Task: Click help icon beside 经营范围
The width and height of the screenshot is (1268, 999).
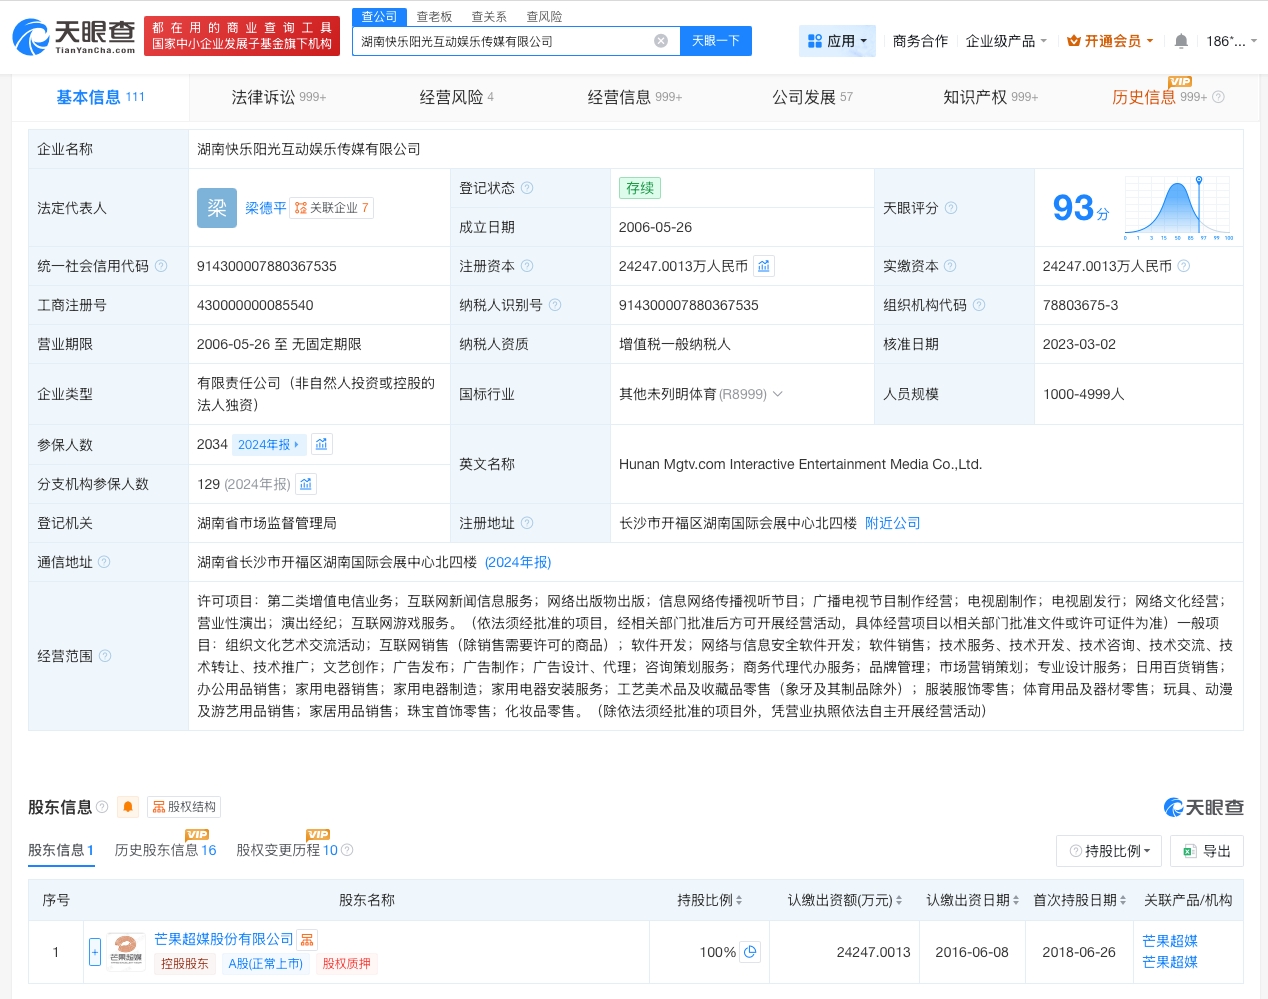Action: pos(105,656)
